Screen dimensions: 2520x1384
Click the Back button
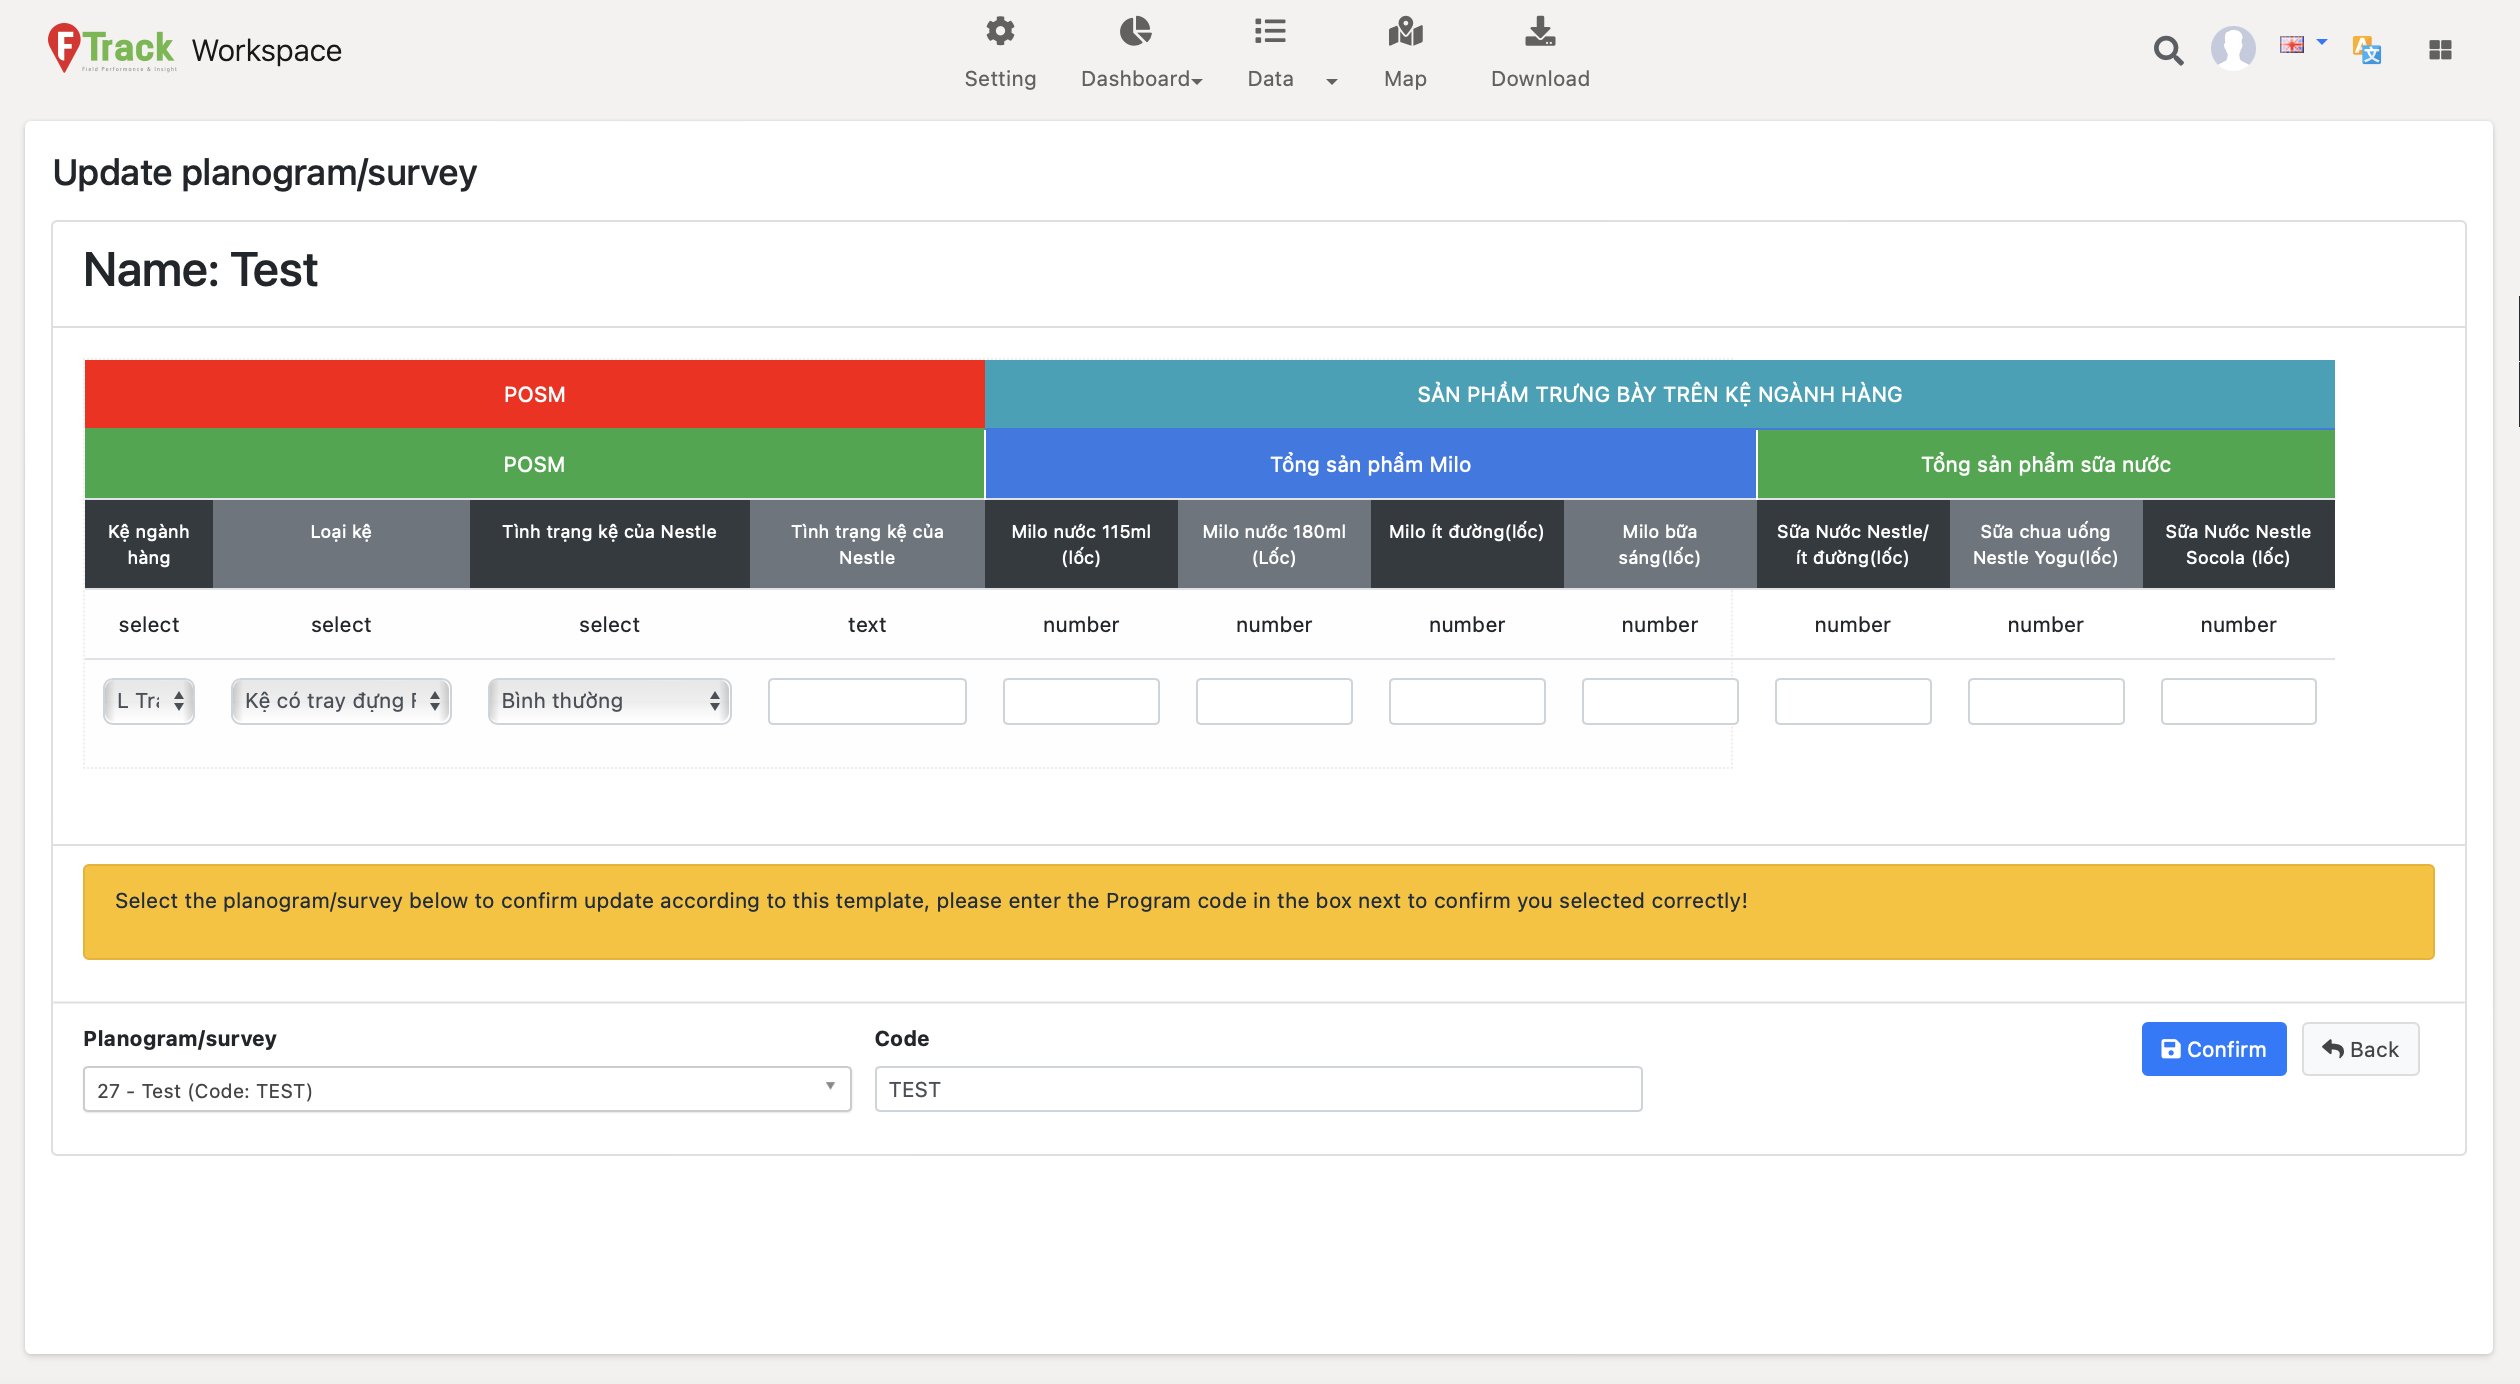click(2360, 1049)
